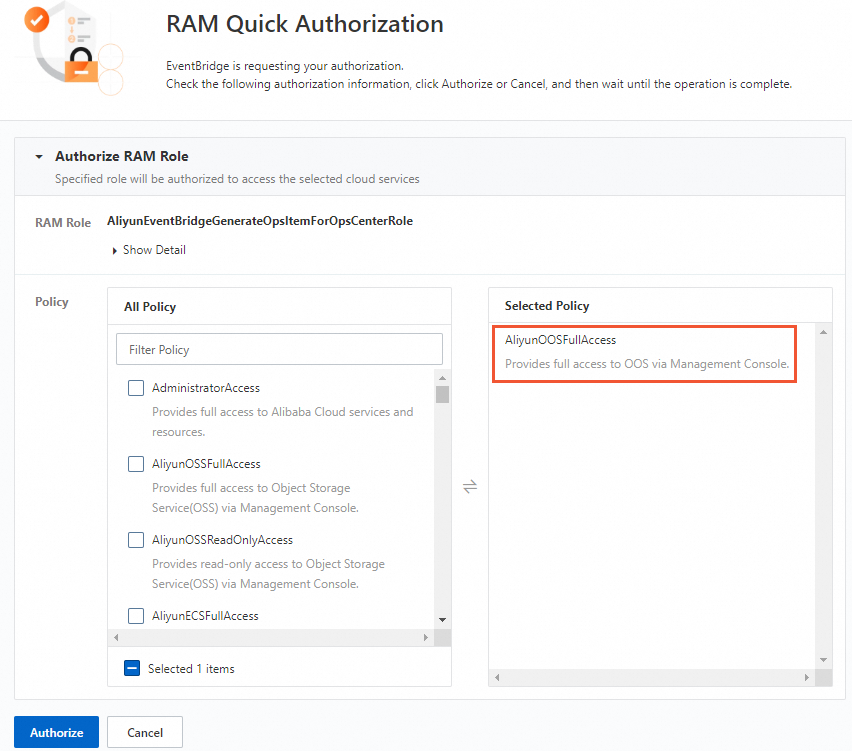Check the AliyunECSFullAccess policy checkbox
Screen dimensions: 852x751
tap(136, 616)
